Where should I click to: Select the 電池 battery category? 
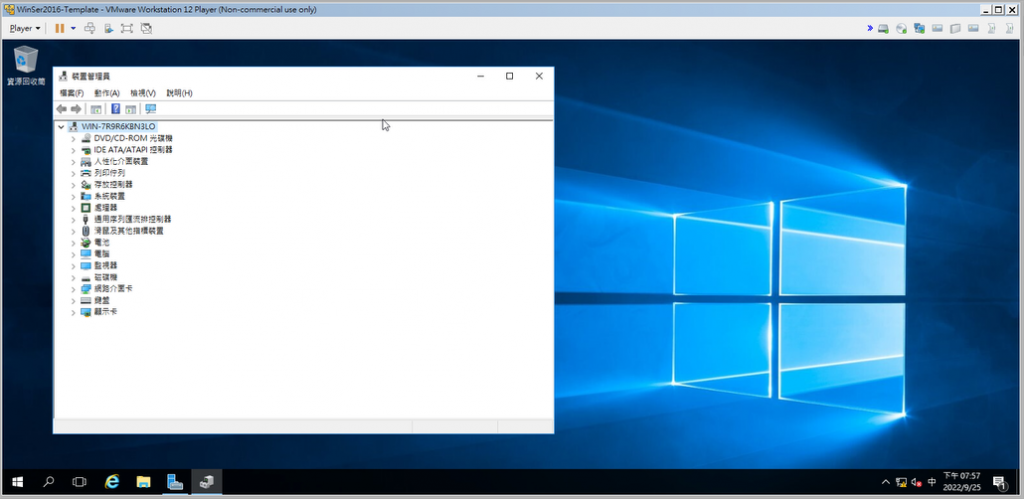click(x=102, y=242)
